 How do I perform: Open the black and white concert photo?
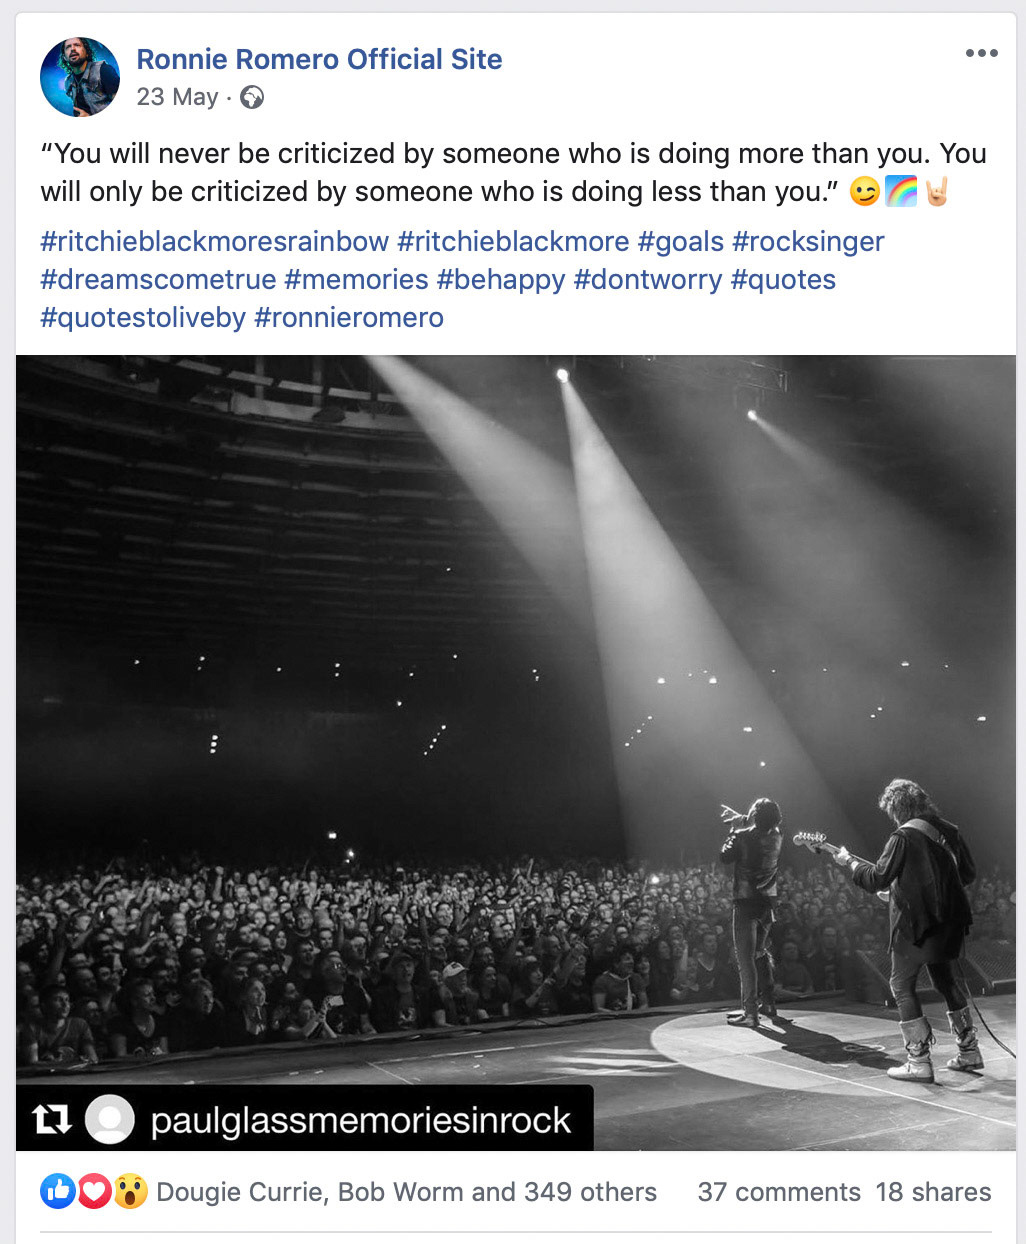point(516,700)
